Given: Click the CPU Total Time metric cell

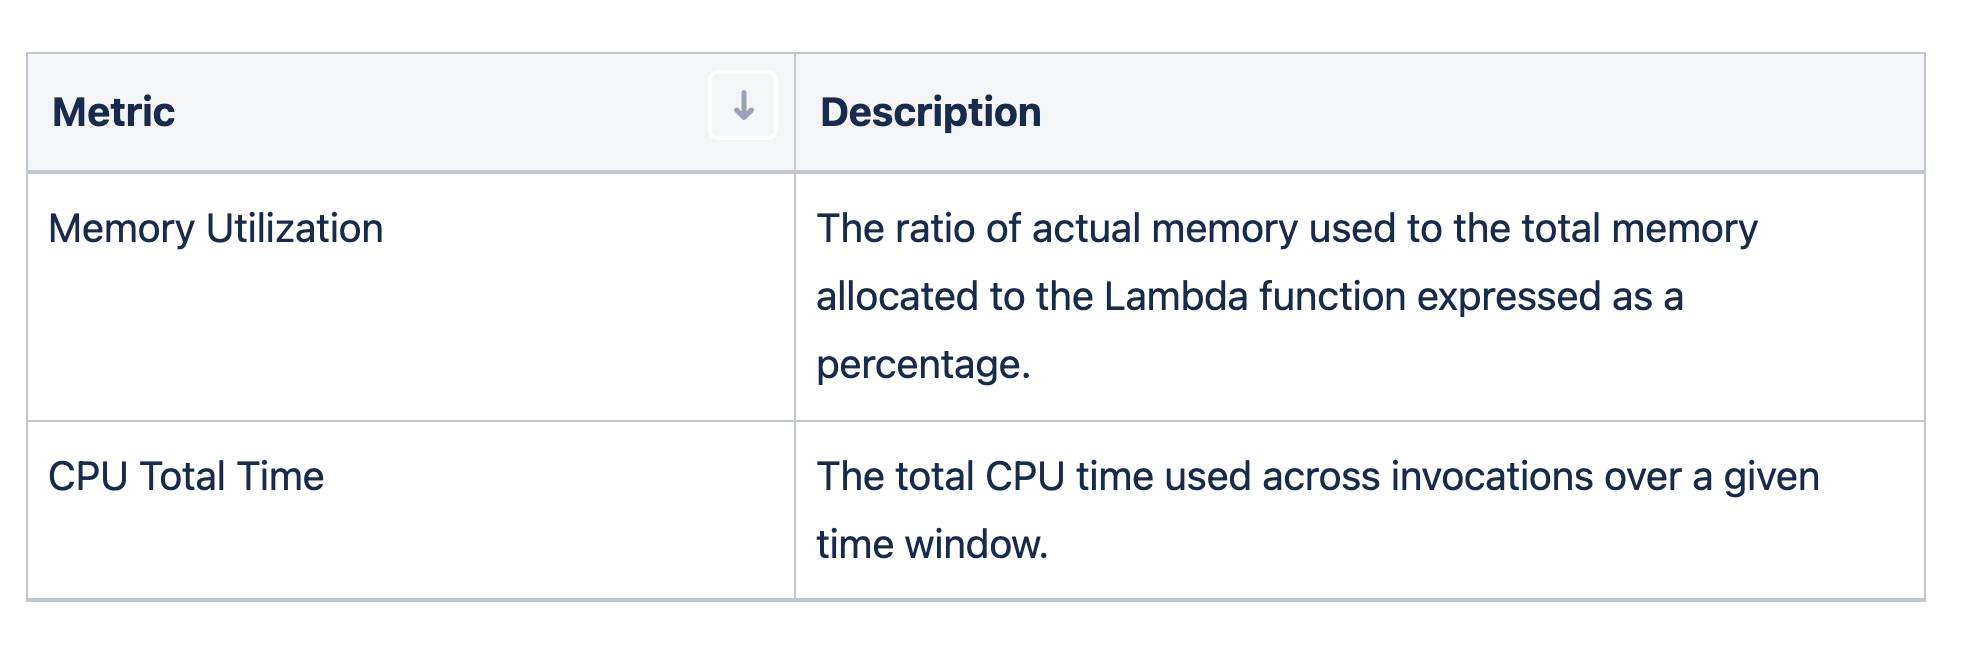Looking at the screenshot, I should [186, 477].
